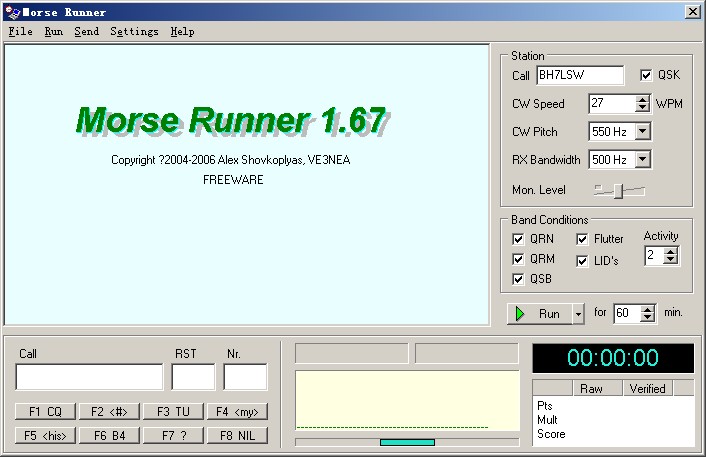Screen dimensions: 706x457
Task: Click the station Call field BH7LSW
Action: pyautogui.click(x=580, y=75)
